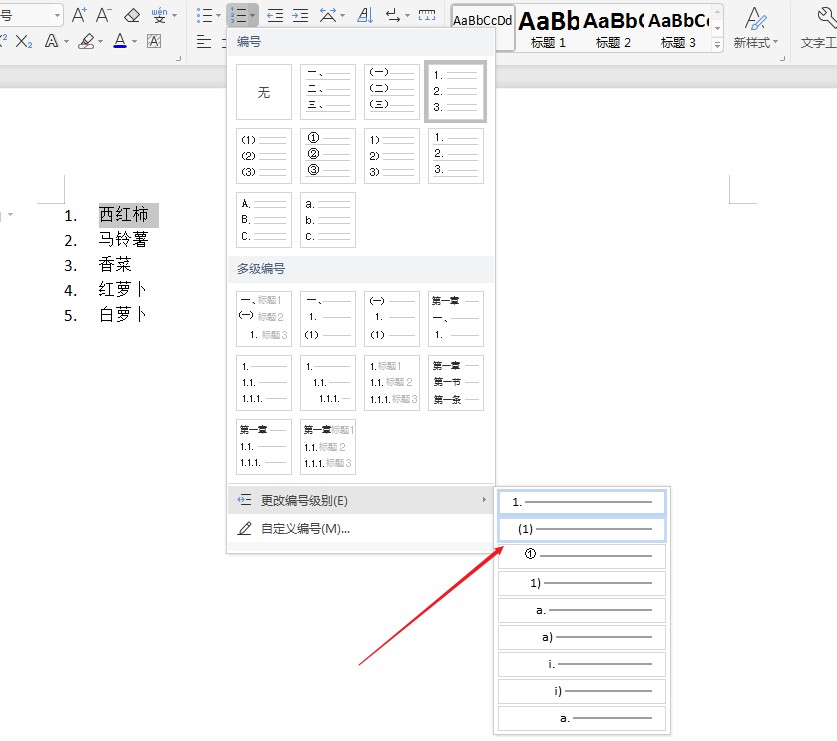Click the increase indent icon

(x=301, y=15)
